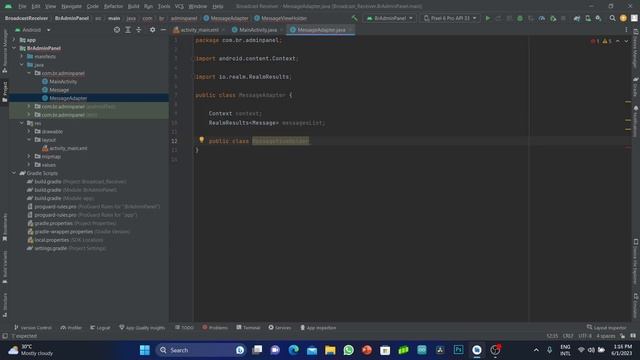The height and width of the screenshot is (360, 640).
Task: Collapse the res folder
Action: pos(22,123)
